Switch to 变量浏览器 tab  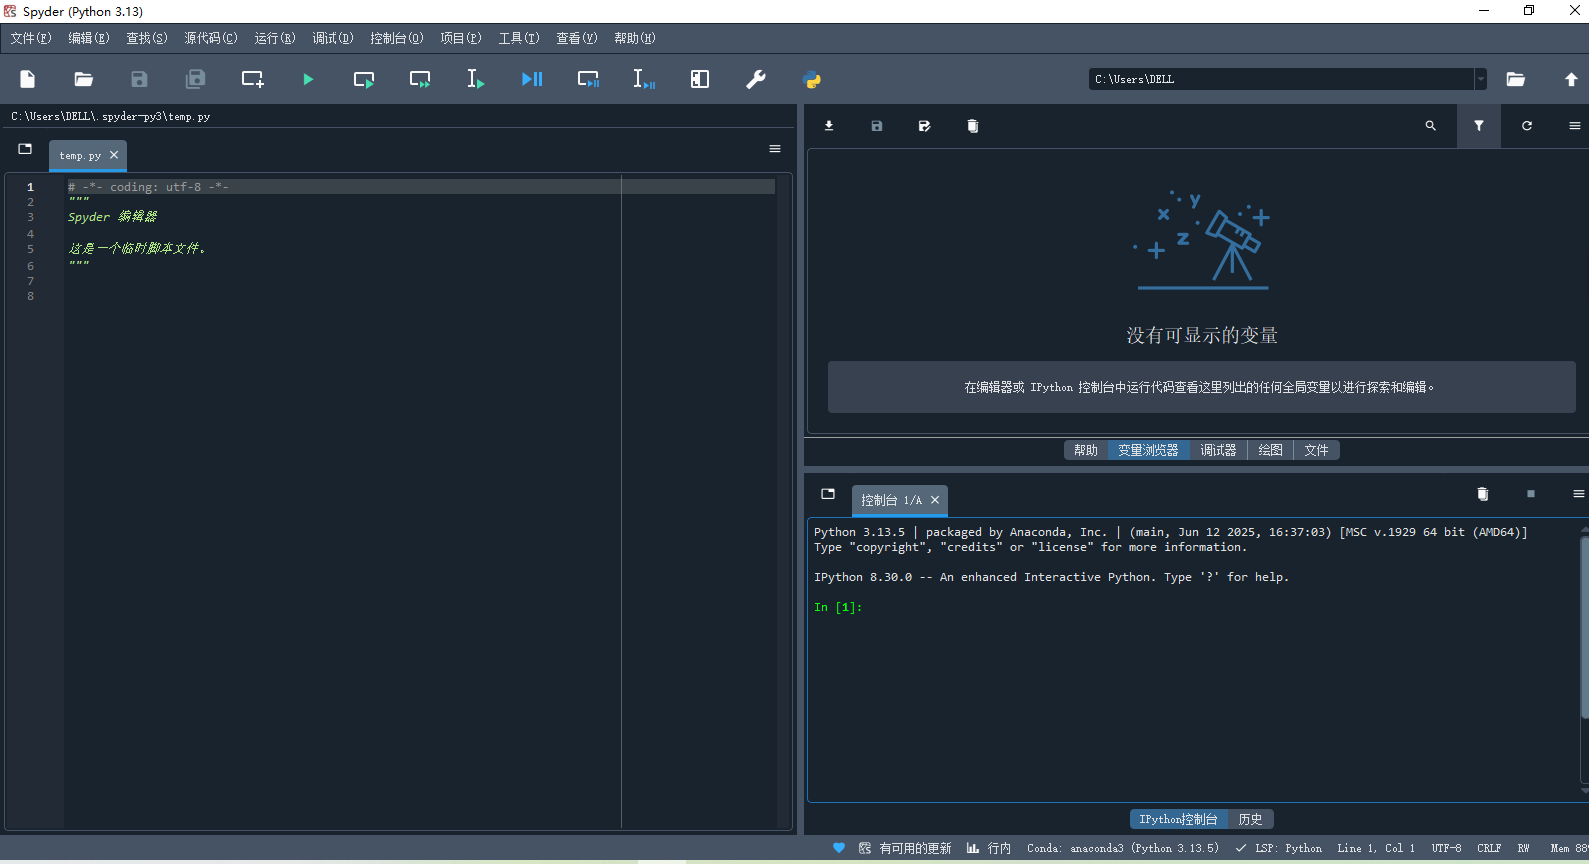(x=1148, y=450)
